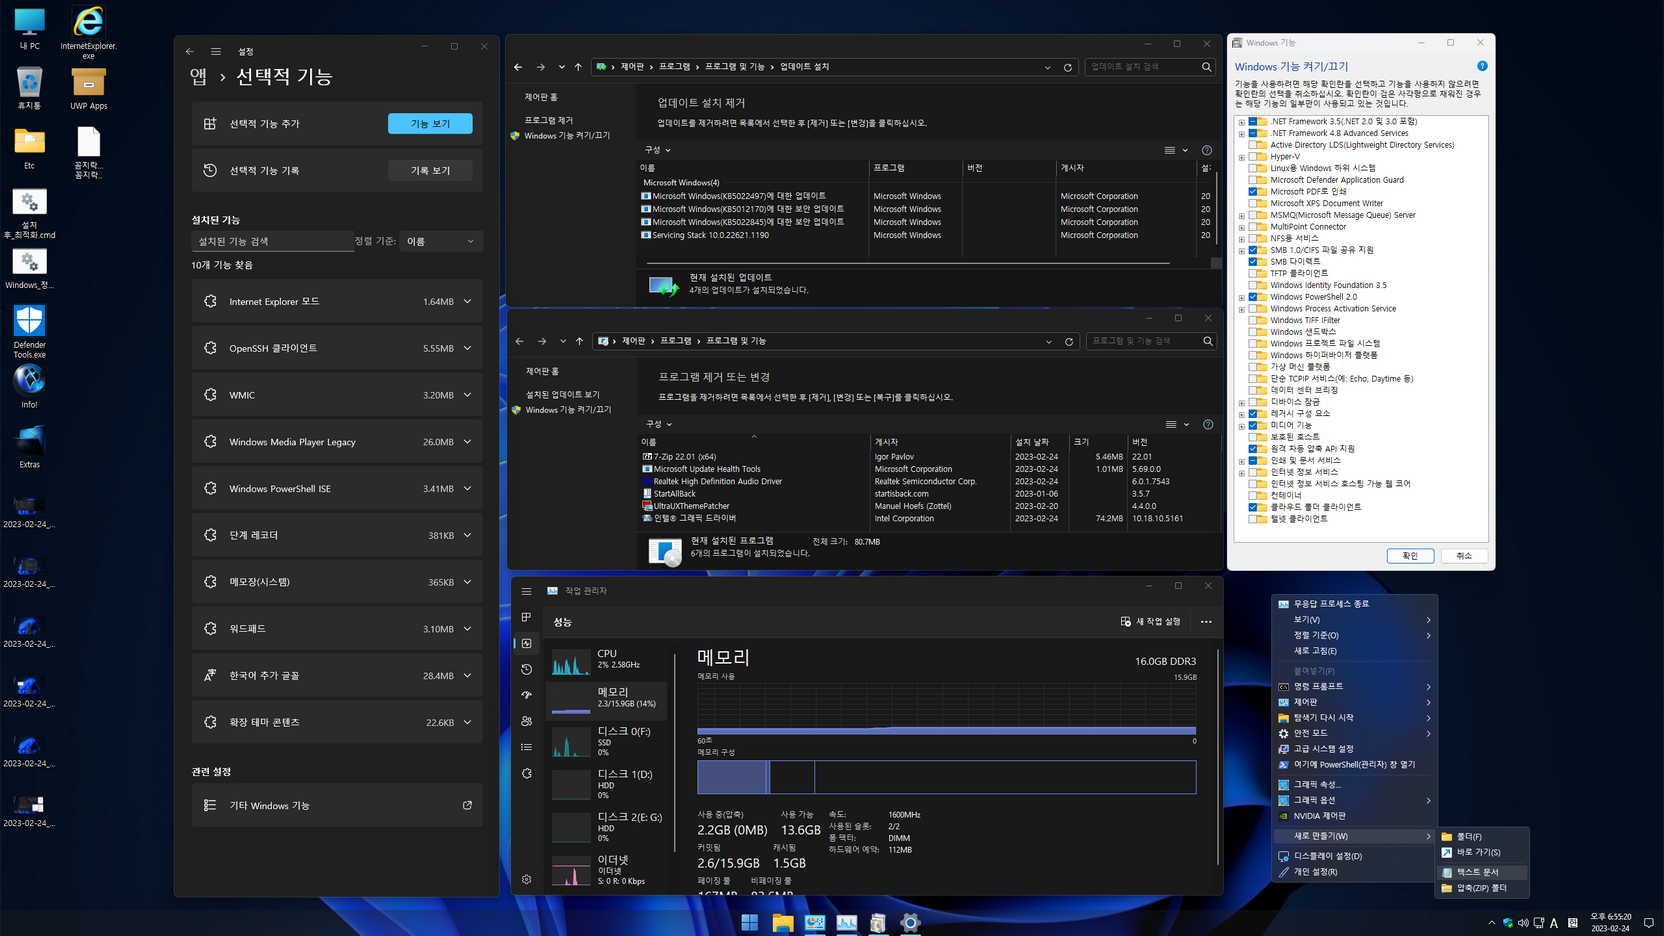The image size is (1664, 936).
Task: Click 취소 button in Windows Features dialog
Action: tap(1464, 556)
